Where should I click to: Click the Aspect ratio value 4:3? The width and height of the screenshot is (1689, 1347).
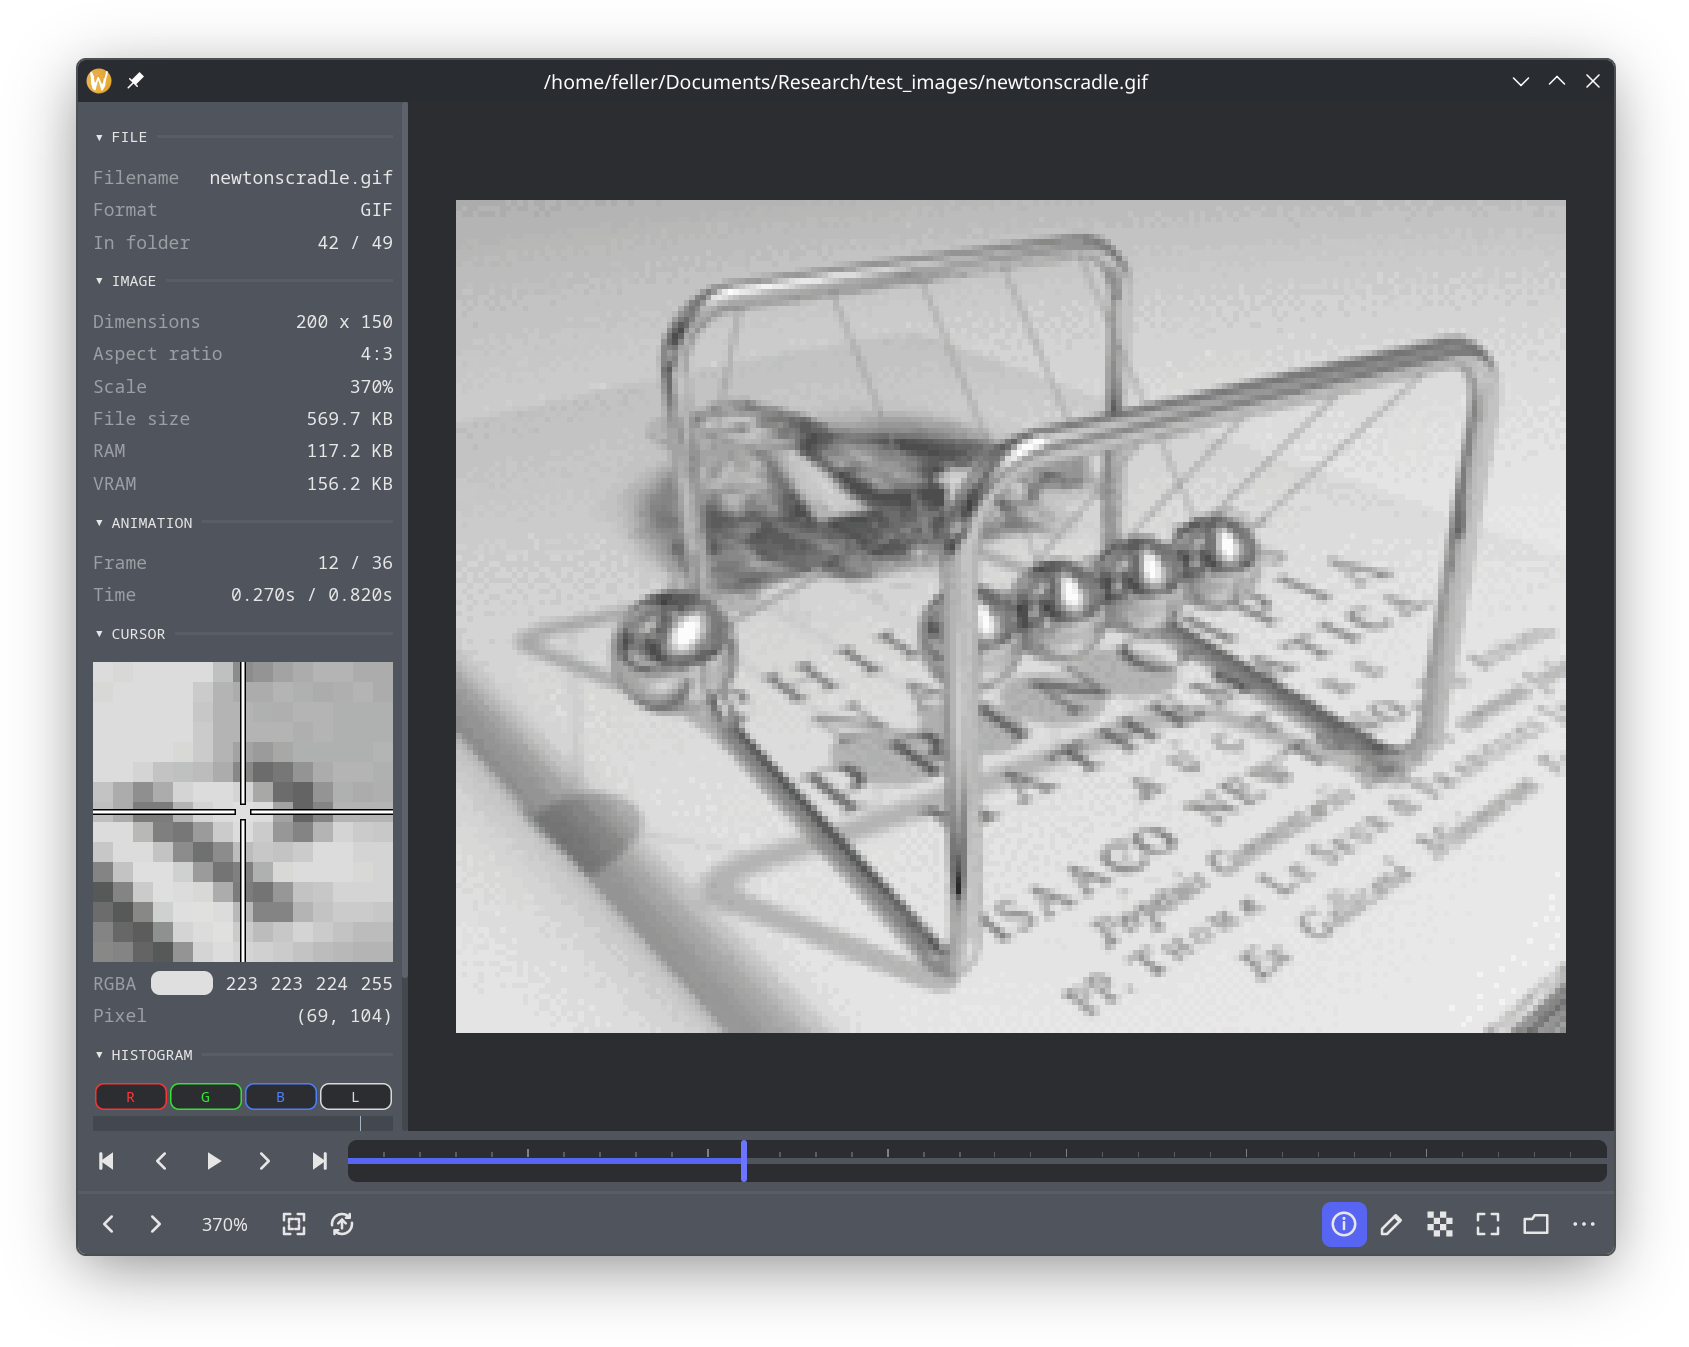pos(376,353)
